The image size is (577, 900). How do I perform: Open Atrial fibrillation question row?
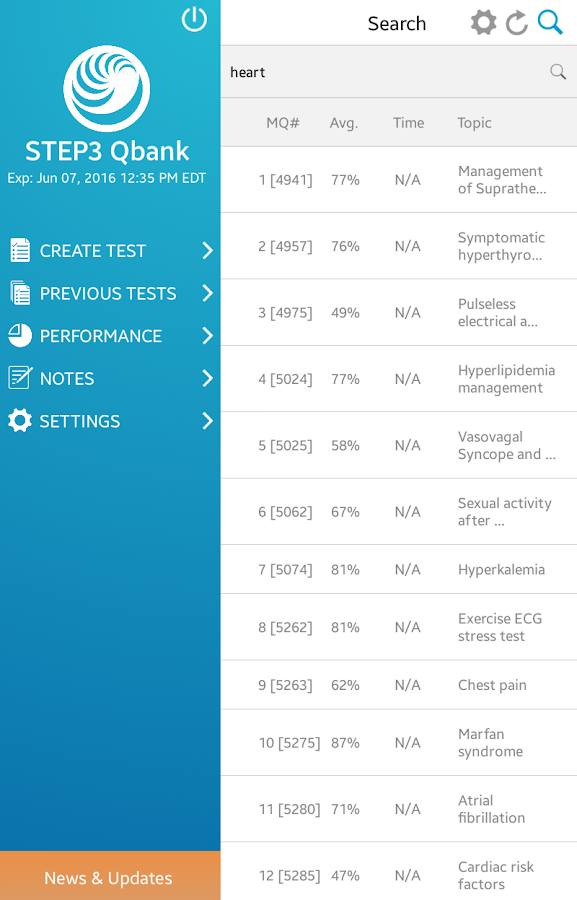[399, 809]
